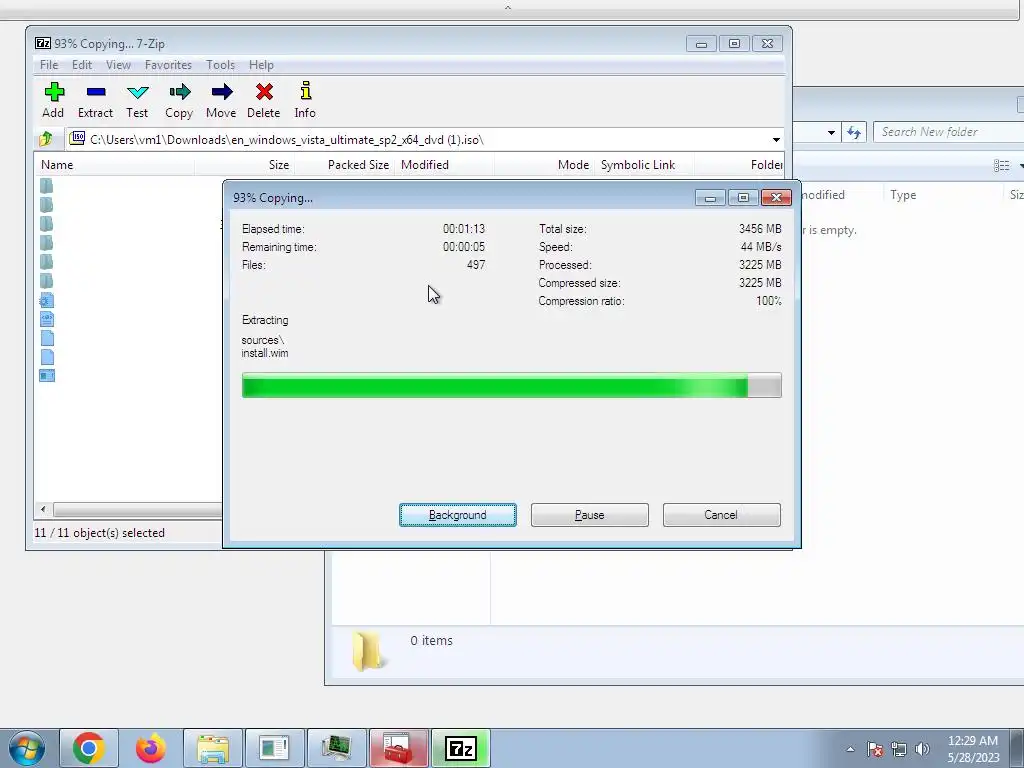Open the clock showing 12:29 AM
1024x768 pixels.
tap(973, 748)
